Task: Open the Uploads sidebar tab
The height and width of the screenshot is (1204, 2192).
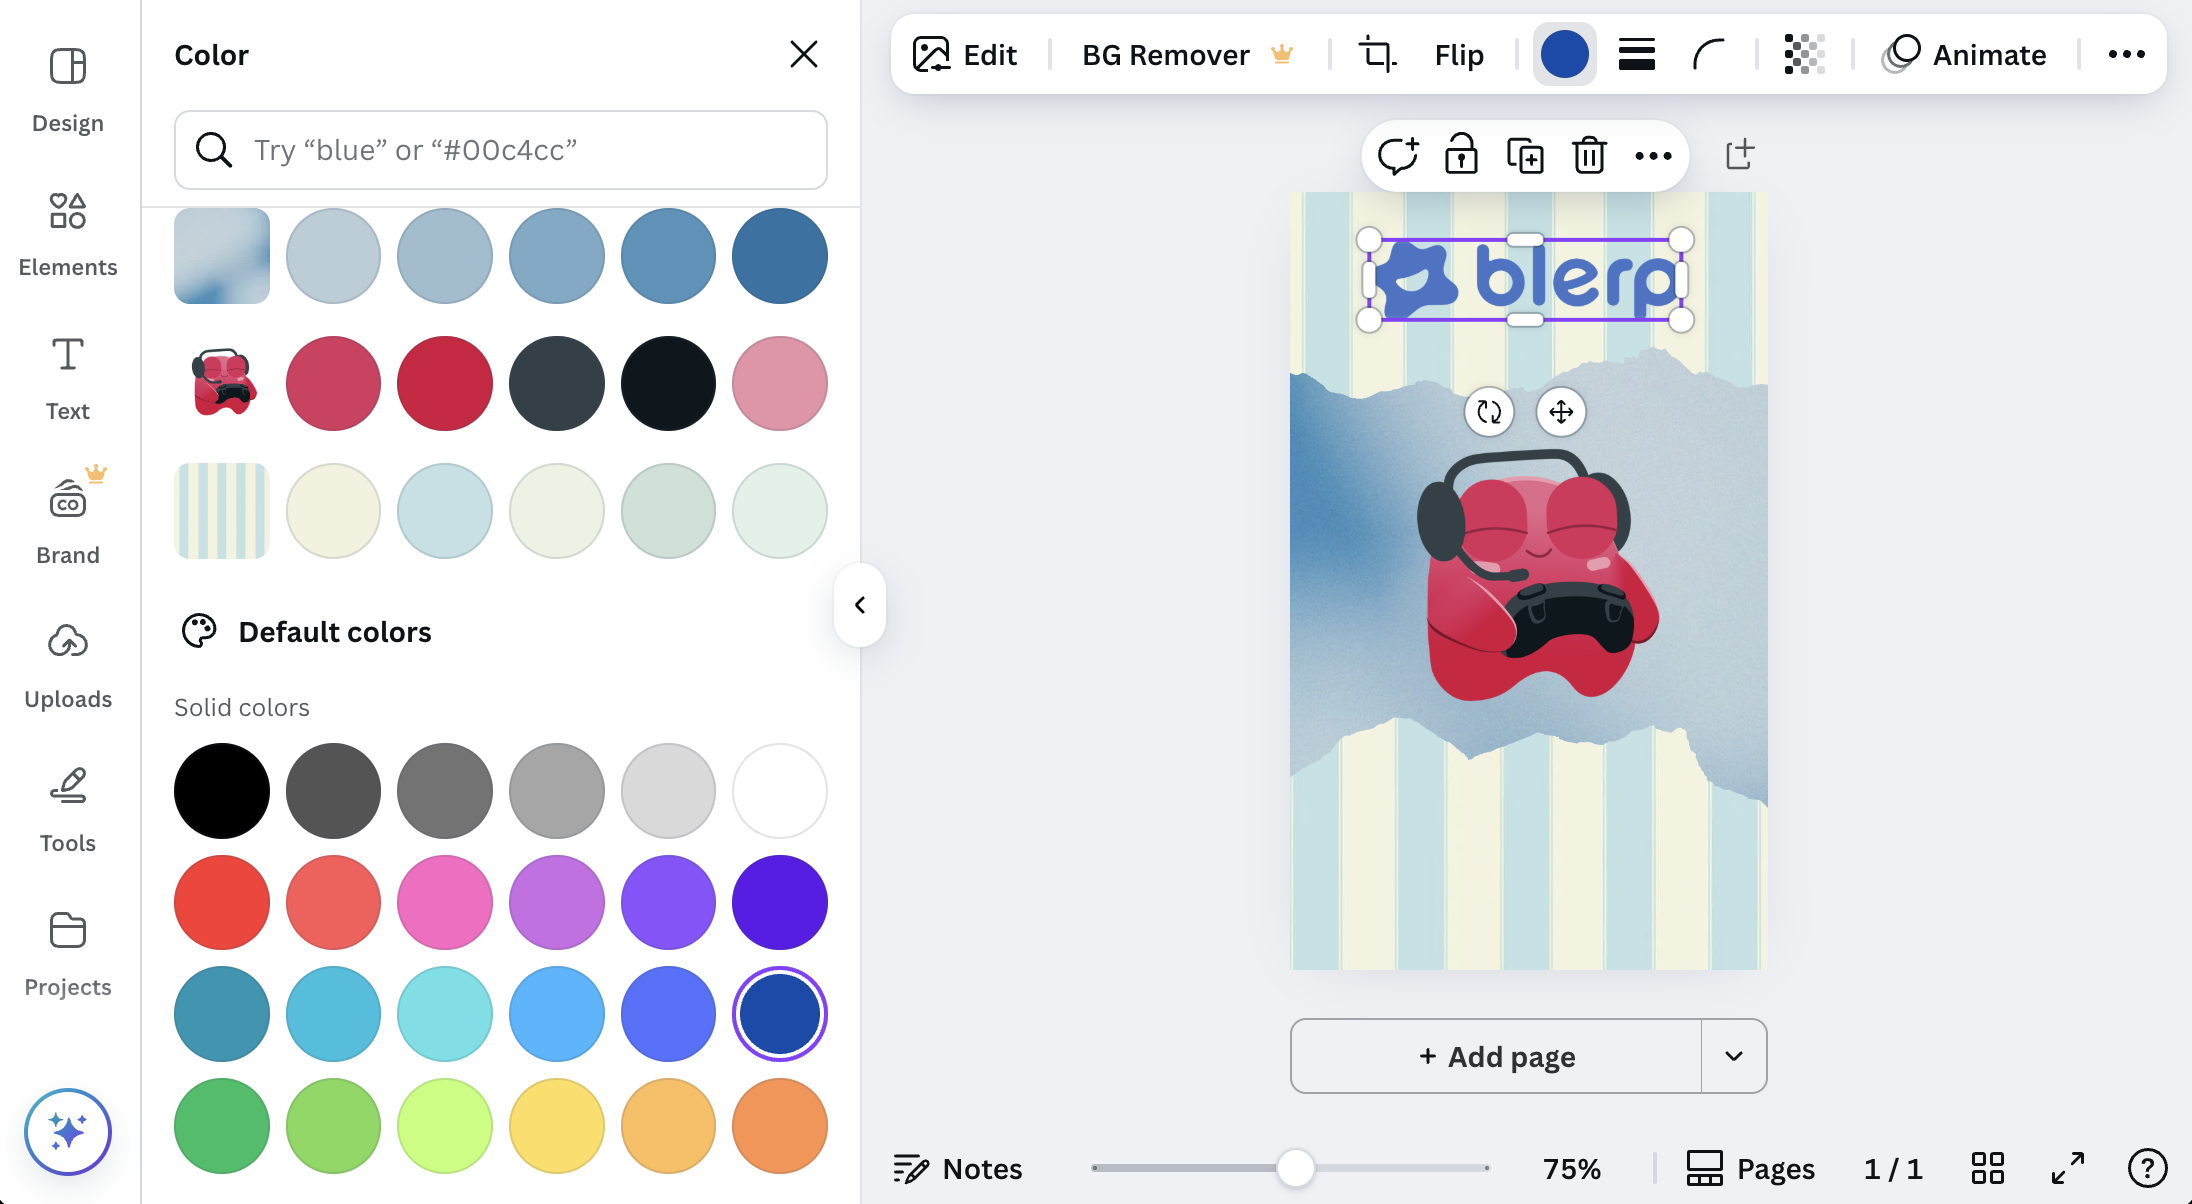Action: pyautogui.click(x=68, y=666)
